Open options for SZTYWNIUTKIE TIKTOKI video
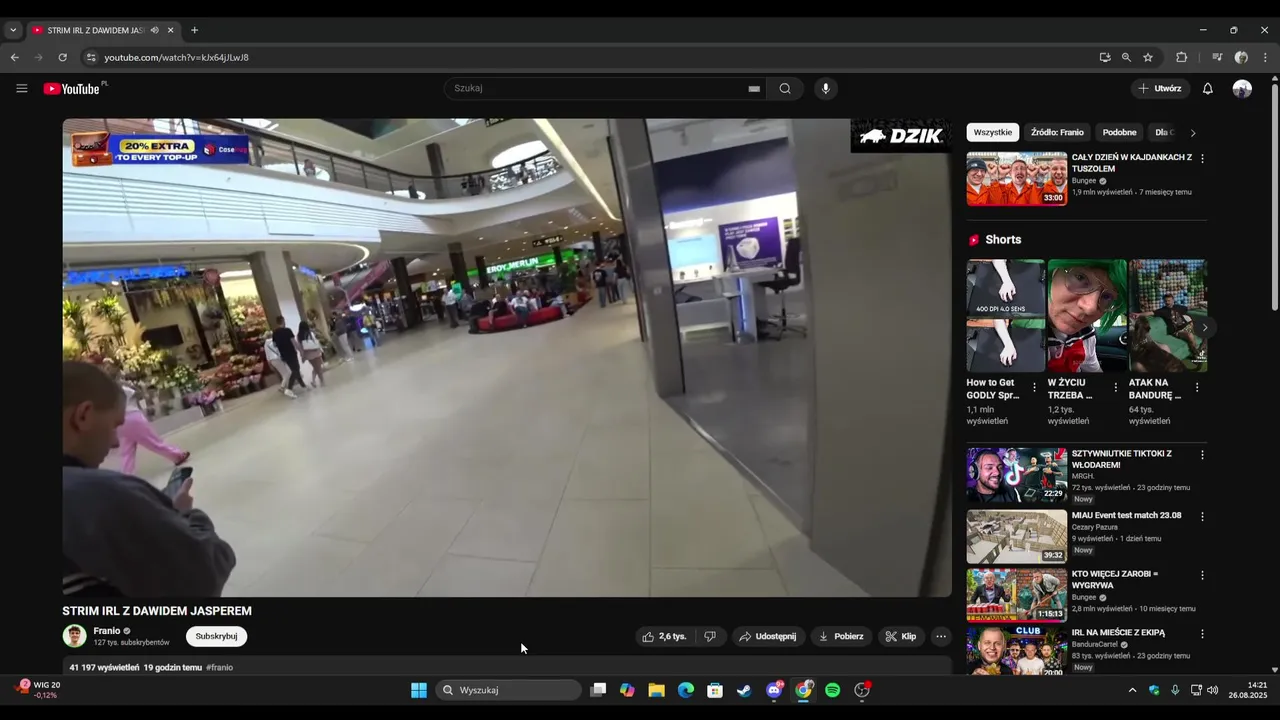Image resolution: width=1280 pixels, height=720 pixels. point(1202,454)
